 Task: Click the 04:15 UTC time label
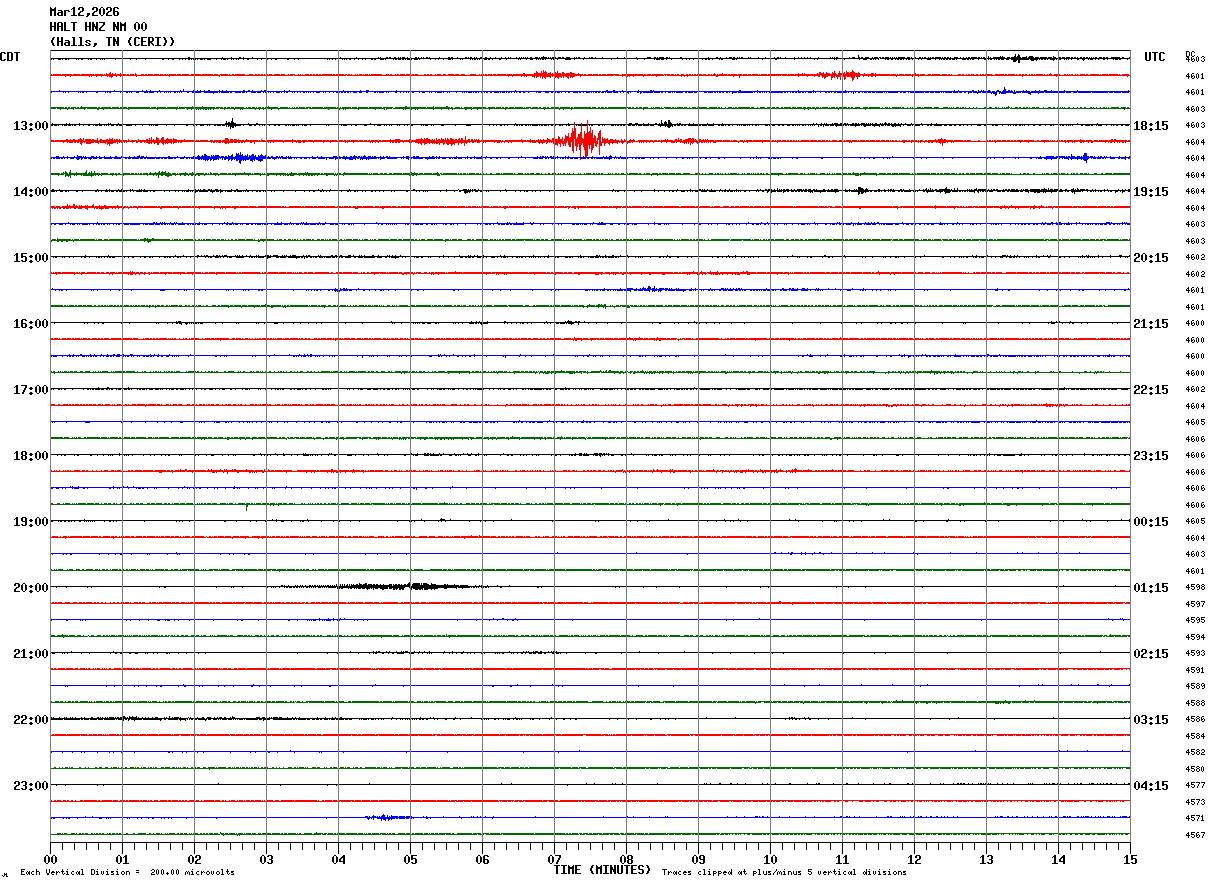pyautogui.click(x=1151, y=786)
